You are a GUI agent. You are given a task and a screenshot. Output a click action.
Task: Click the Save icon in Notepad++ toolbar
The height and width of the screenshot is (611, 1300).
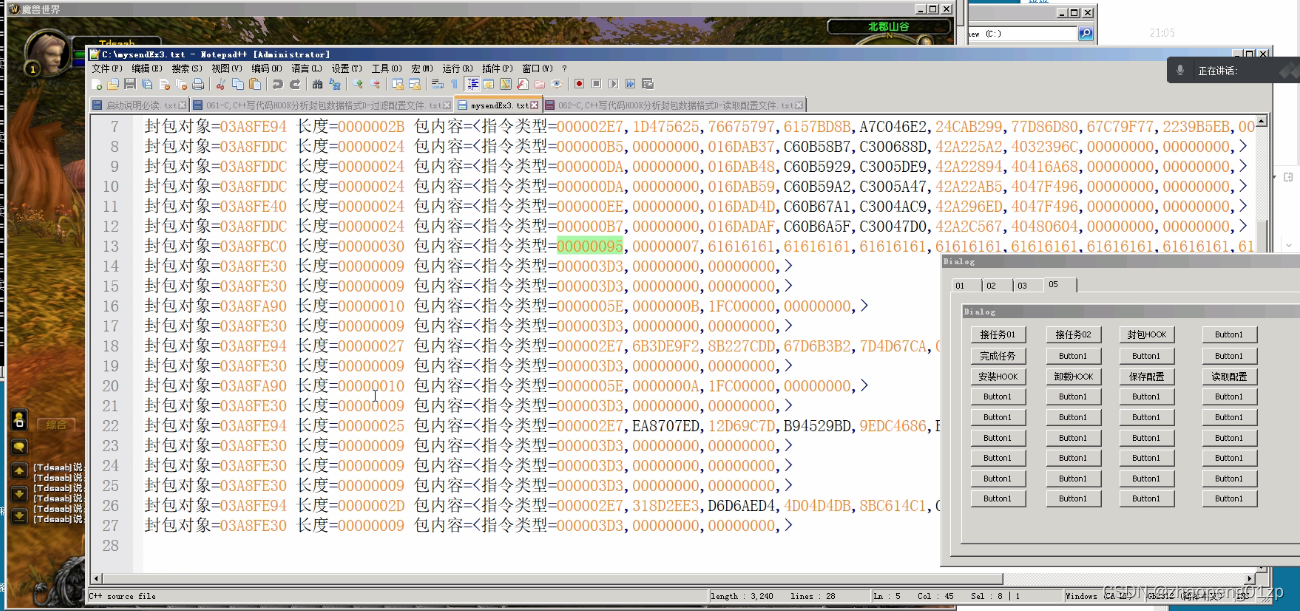pyautogui.click(x=130, y=84)
